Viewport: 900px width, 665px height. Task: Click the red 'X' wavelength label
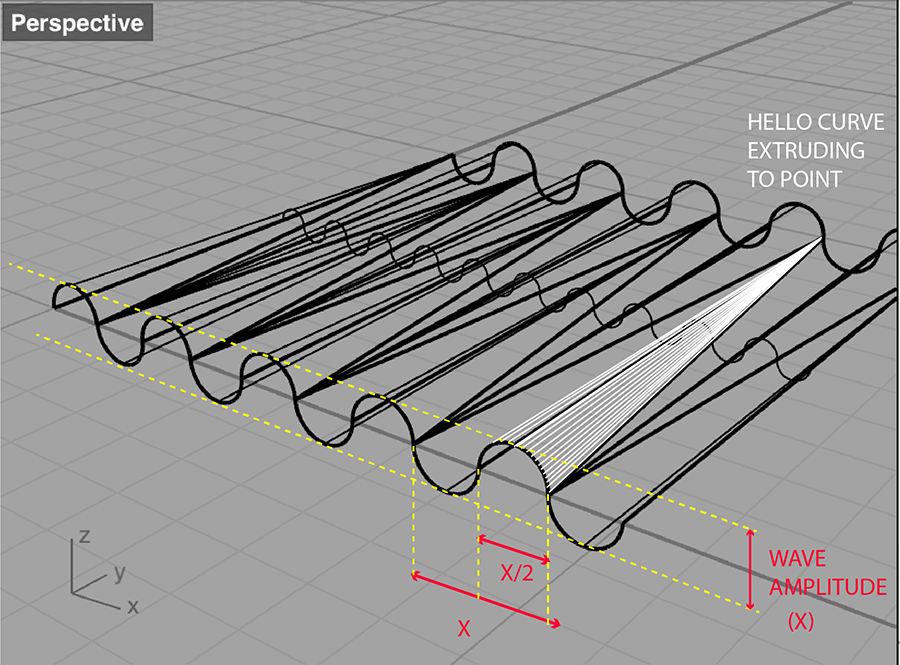pos(464,629)
